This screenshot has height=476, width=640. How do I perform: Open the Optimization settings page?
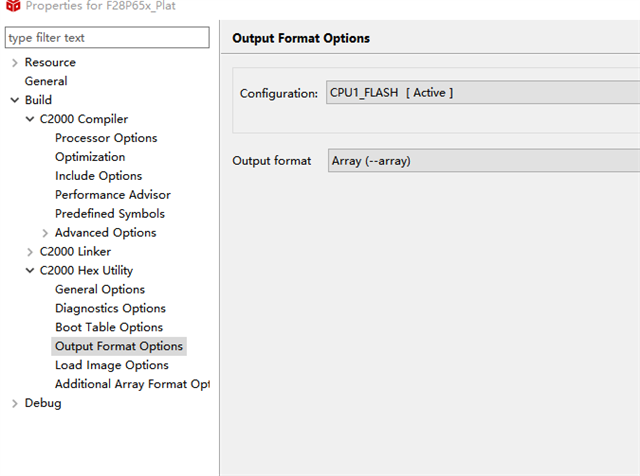(90, 157)
